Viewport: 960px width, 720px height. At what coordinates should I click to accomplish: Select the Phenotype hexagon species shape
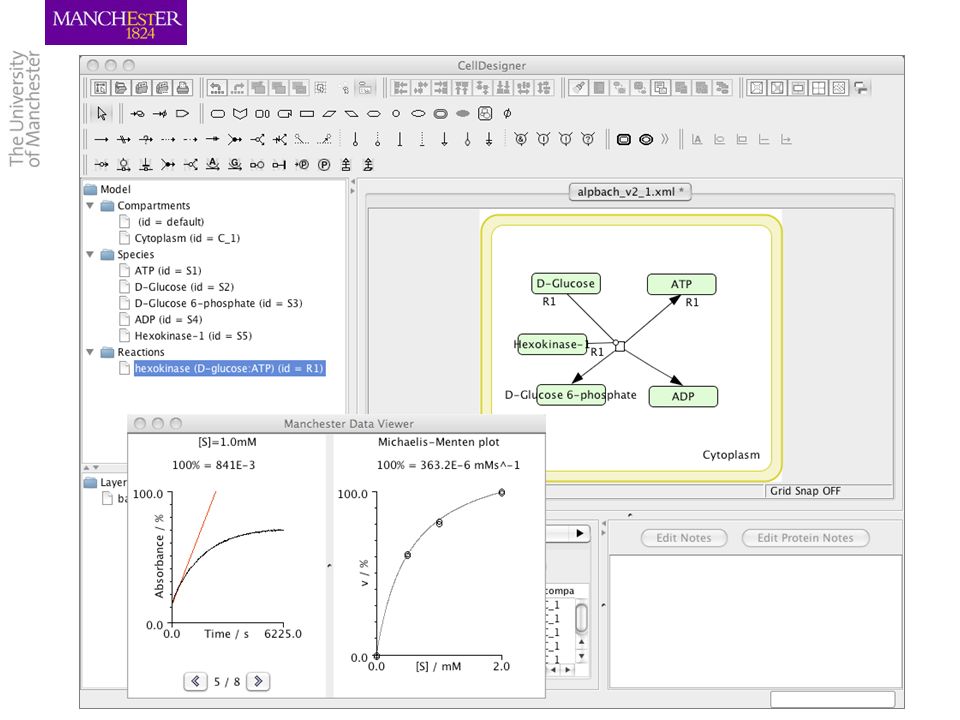pos(373,114)
